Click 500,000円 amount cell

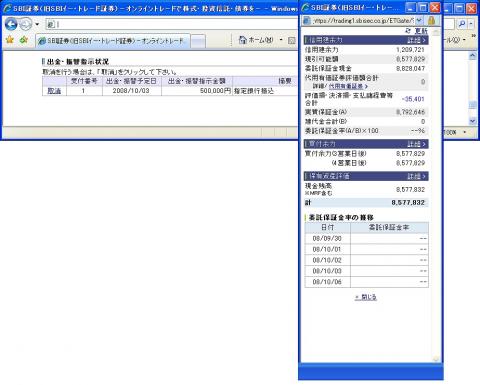[197, 91]
